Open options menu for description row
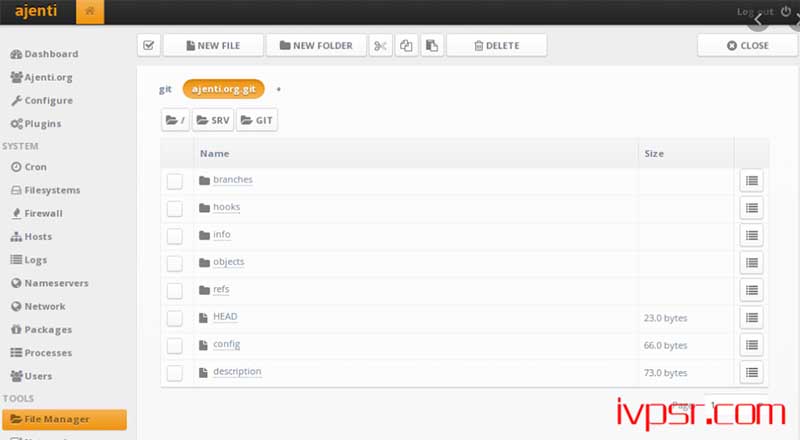800x440 pixels. [752, 373]
